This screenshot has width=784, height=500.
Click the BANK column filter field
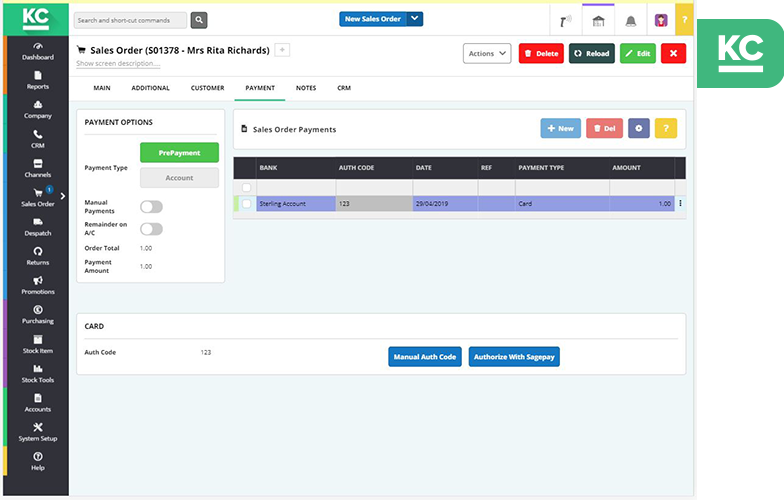point(296,188)
